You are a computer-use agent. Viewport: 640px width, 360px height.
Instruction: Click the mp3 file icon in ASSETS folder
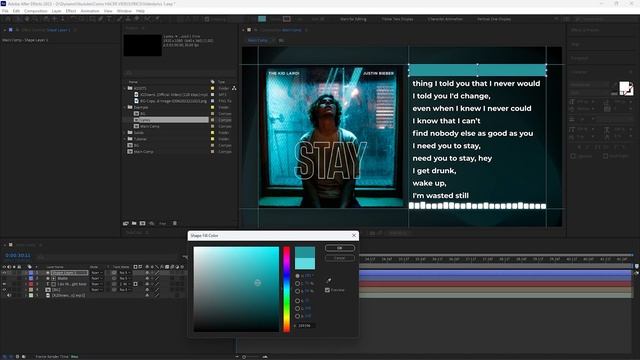(136, 94)
